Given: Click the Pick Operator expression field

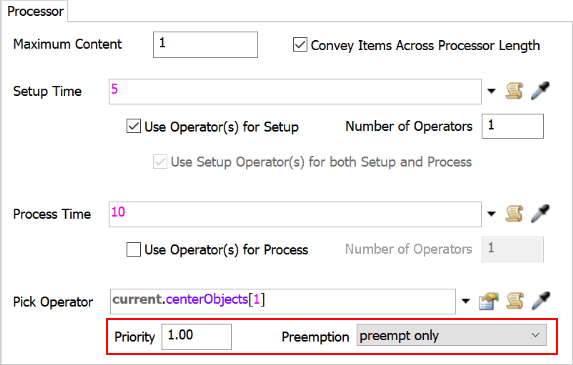Looking at the screenshot, I should (x=283, y=301).
